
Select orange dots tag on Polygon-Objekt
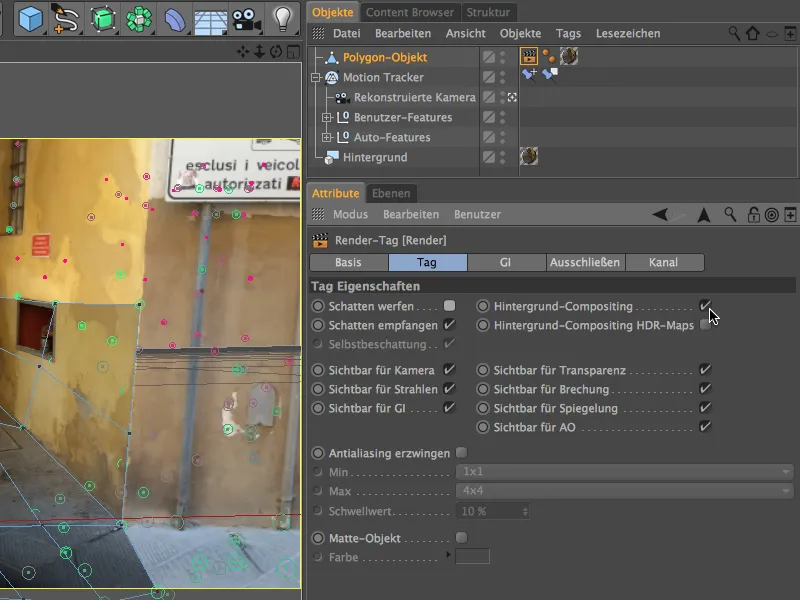coord(548,56)
